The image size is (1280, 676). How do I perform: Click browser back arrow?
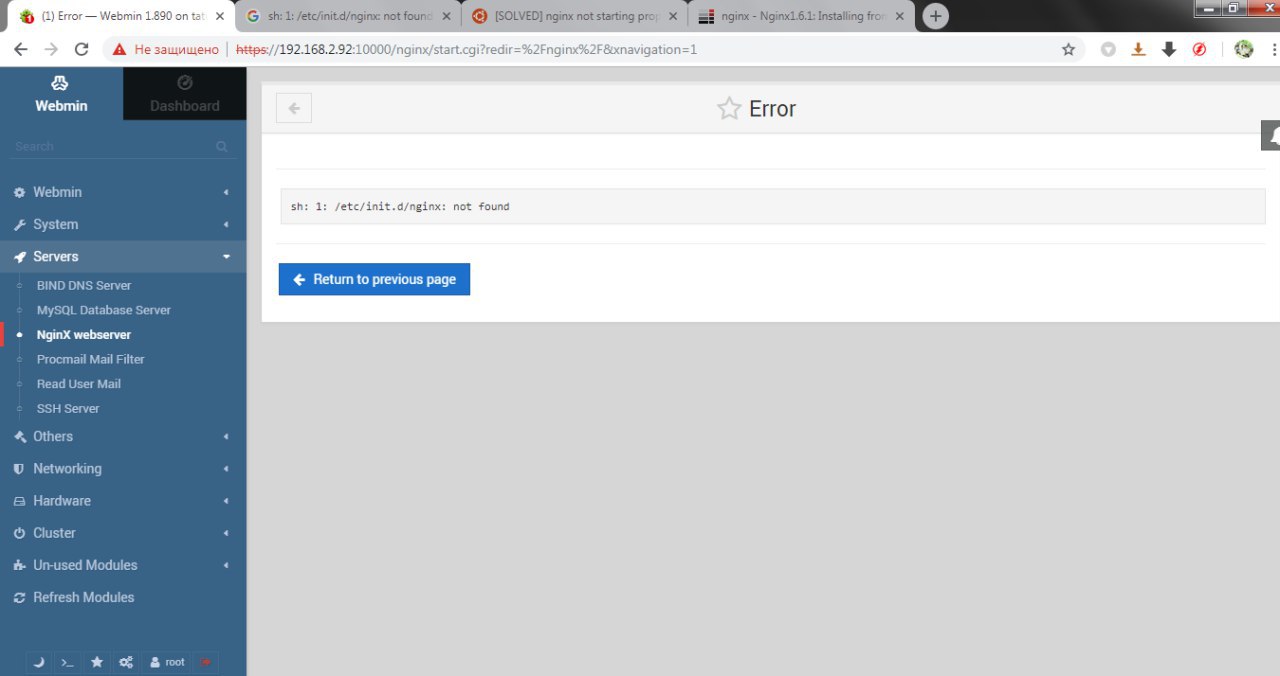click(x=21, y=49)
